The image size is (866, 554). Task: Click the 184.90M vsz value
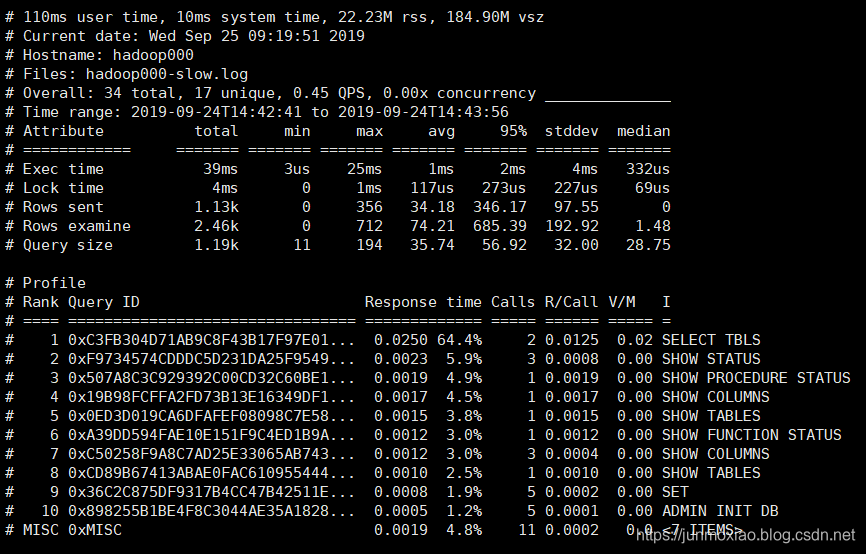(495, 17)
